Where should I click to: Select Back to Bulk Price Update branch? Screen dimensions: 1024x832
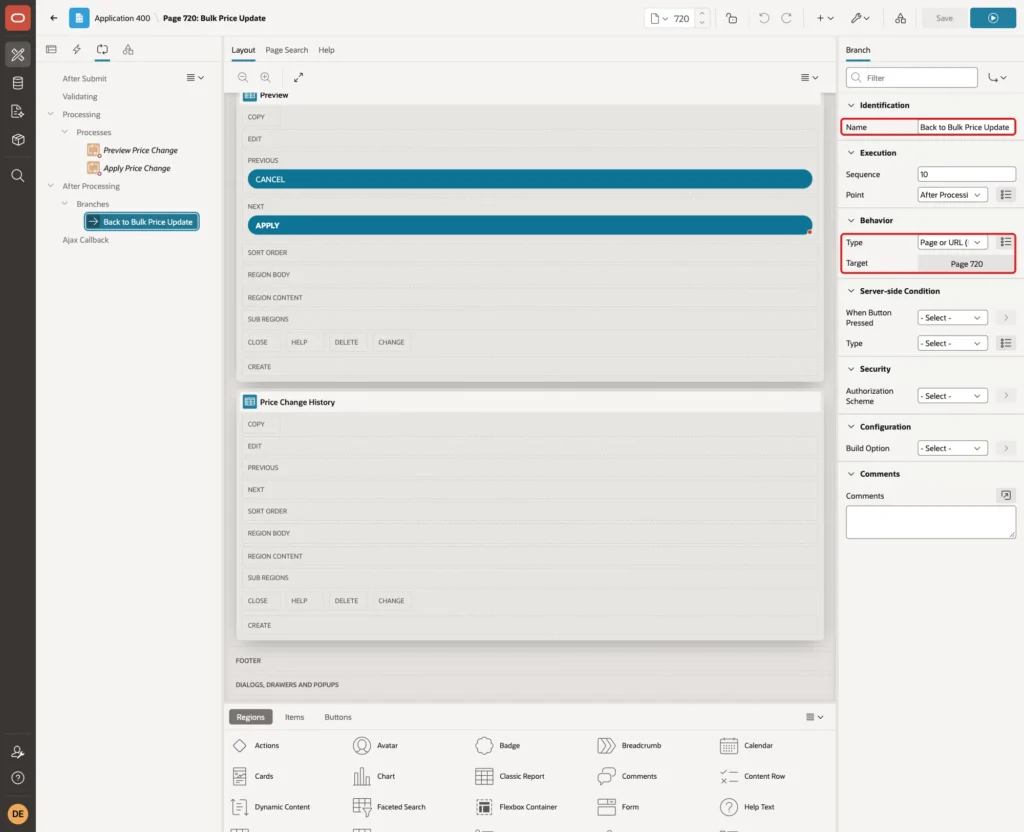pos(142,222)
